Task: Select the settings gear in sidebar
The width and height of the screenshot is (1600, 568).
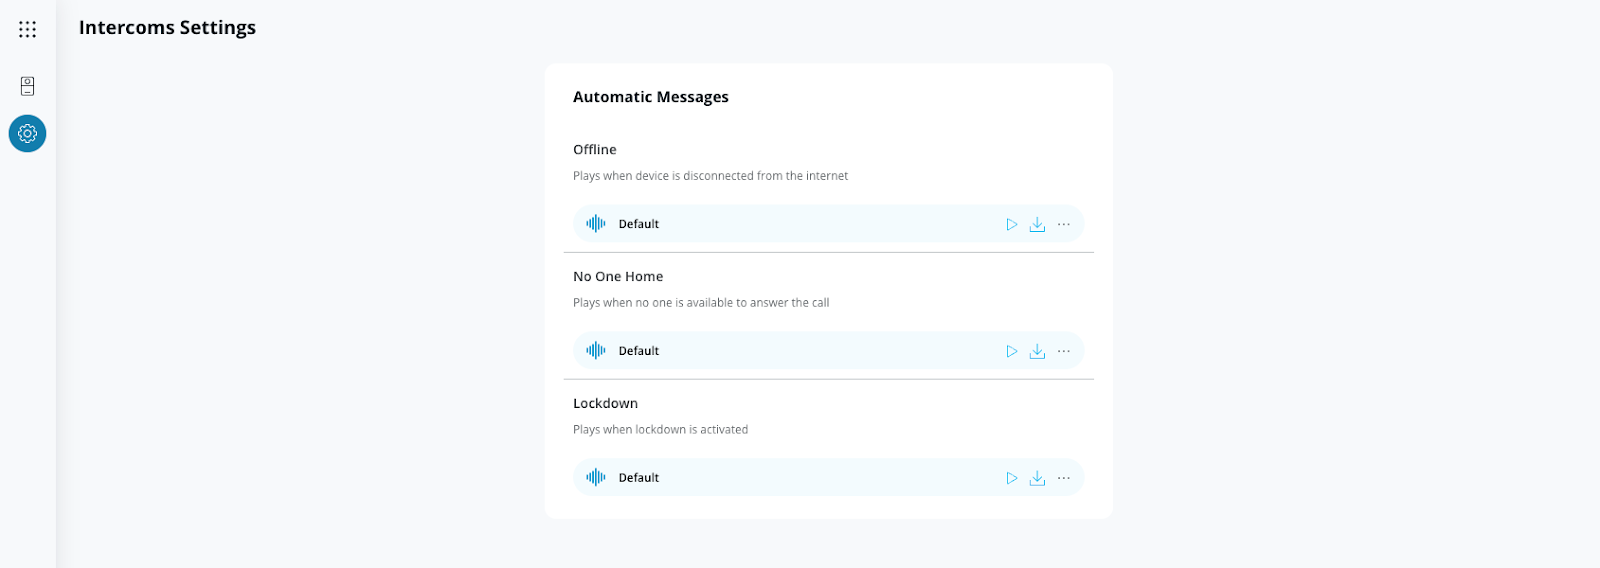Action: tap(28, 133)
